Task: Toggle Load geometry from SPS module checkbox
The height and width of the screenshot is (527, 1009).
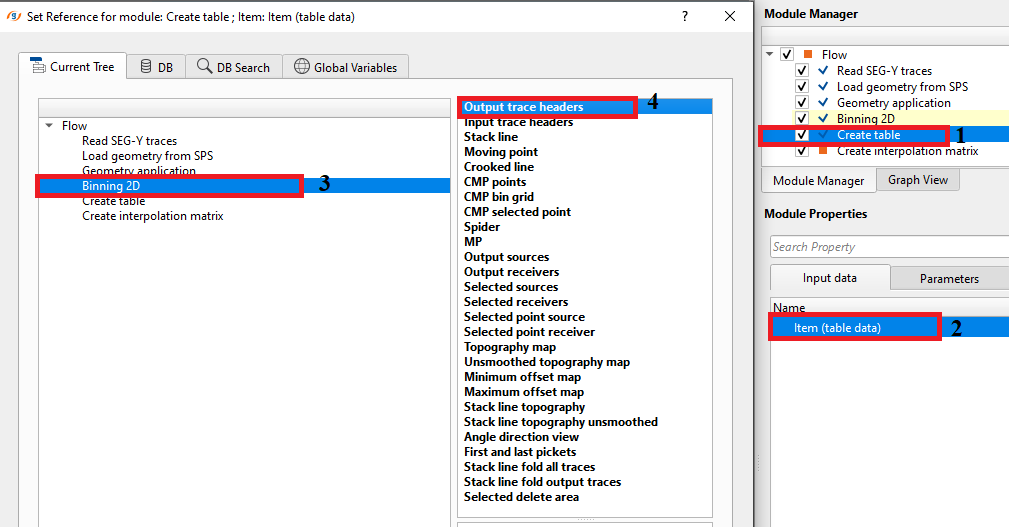Action: click(x=802, y=87)
